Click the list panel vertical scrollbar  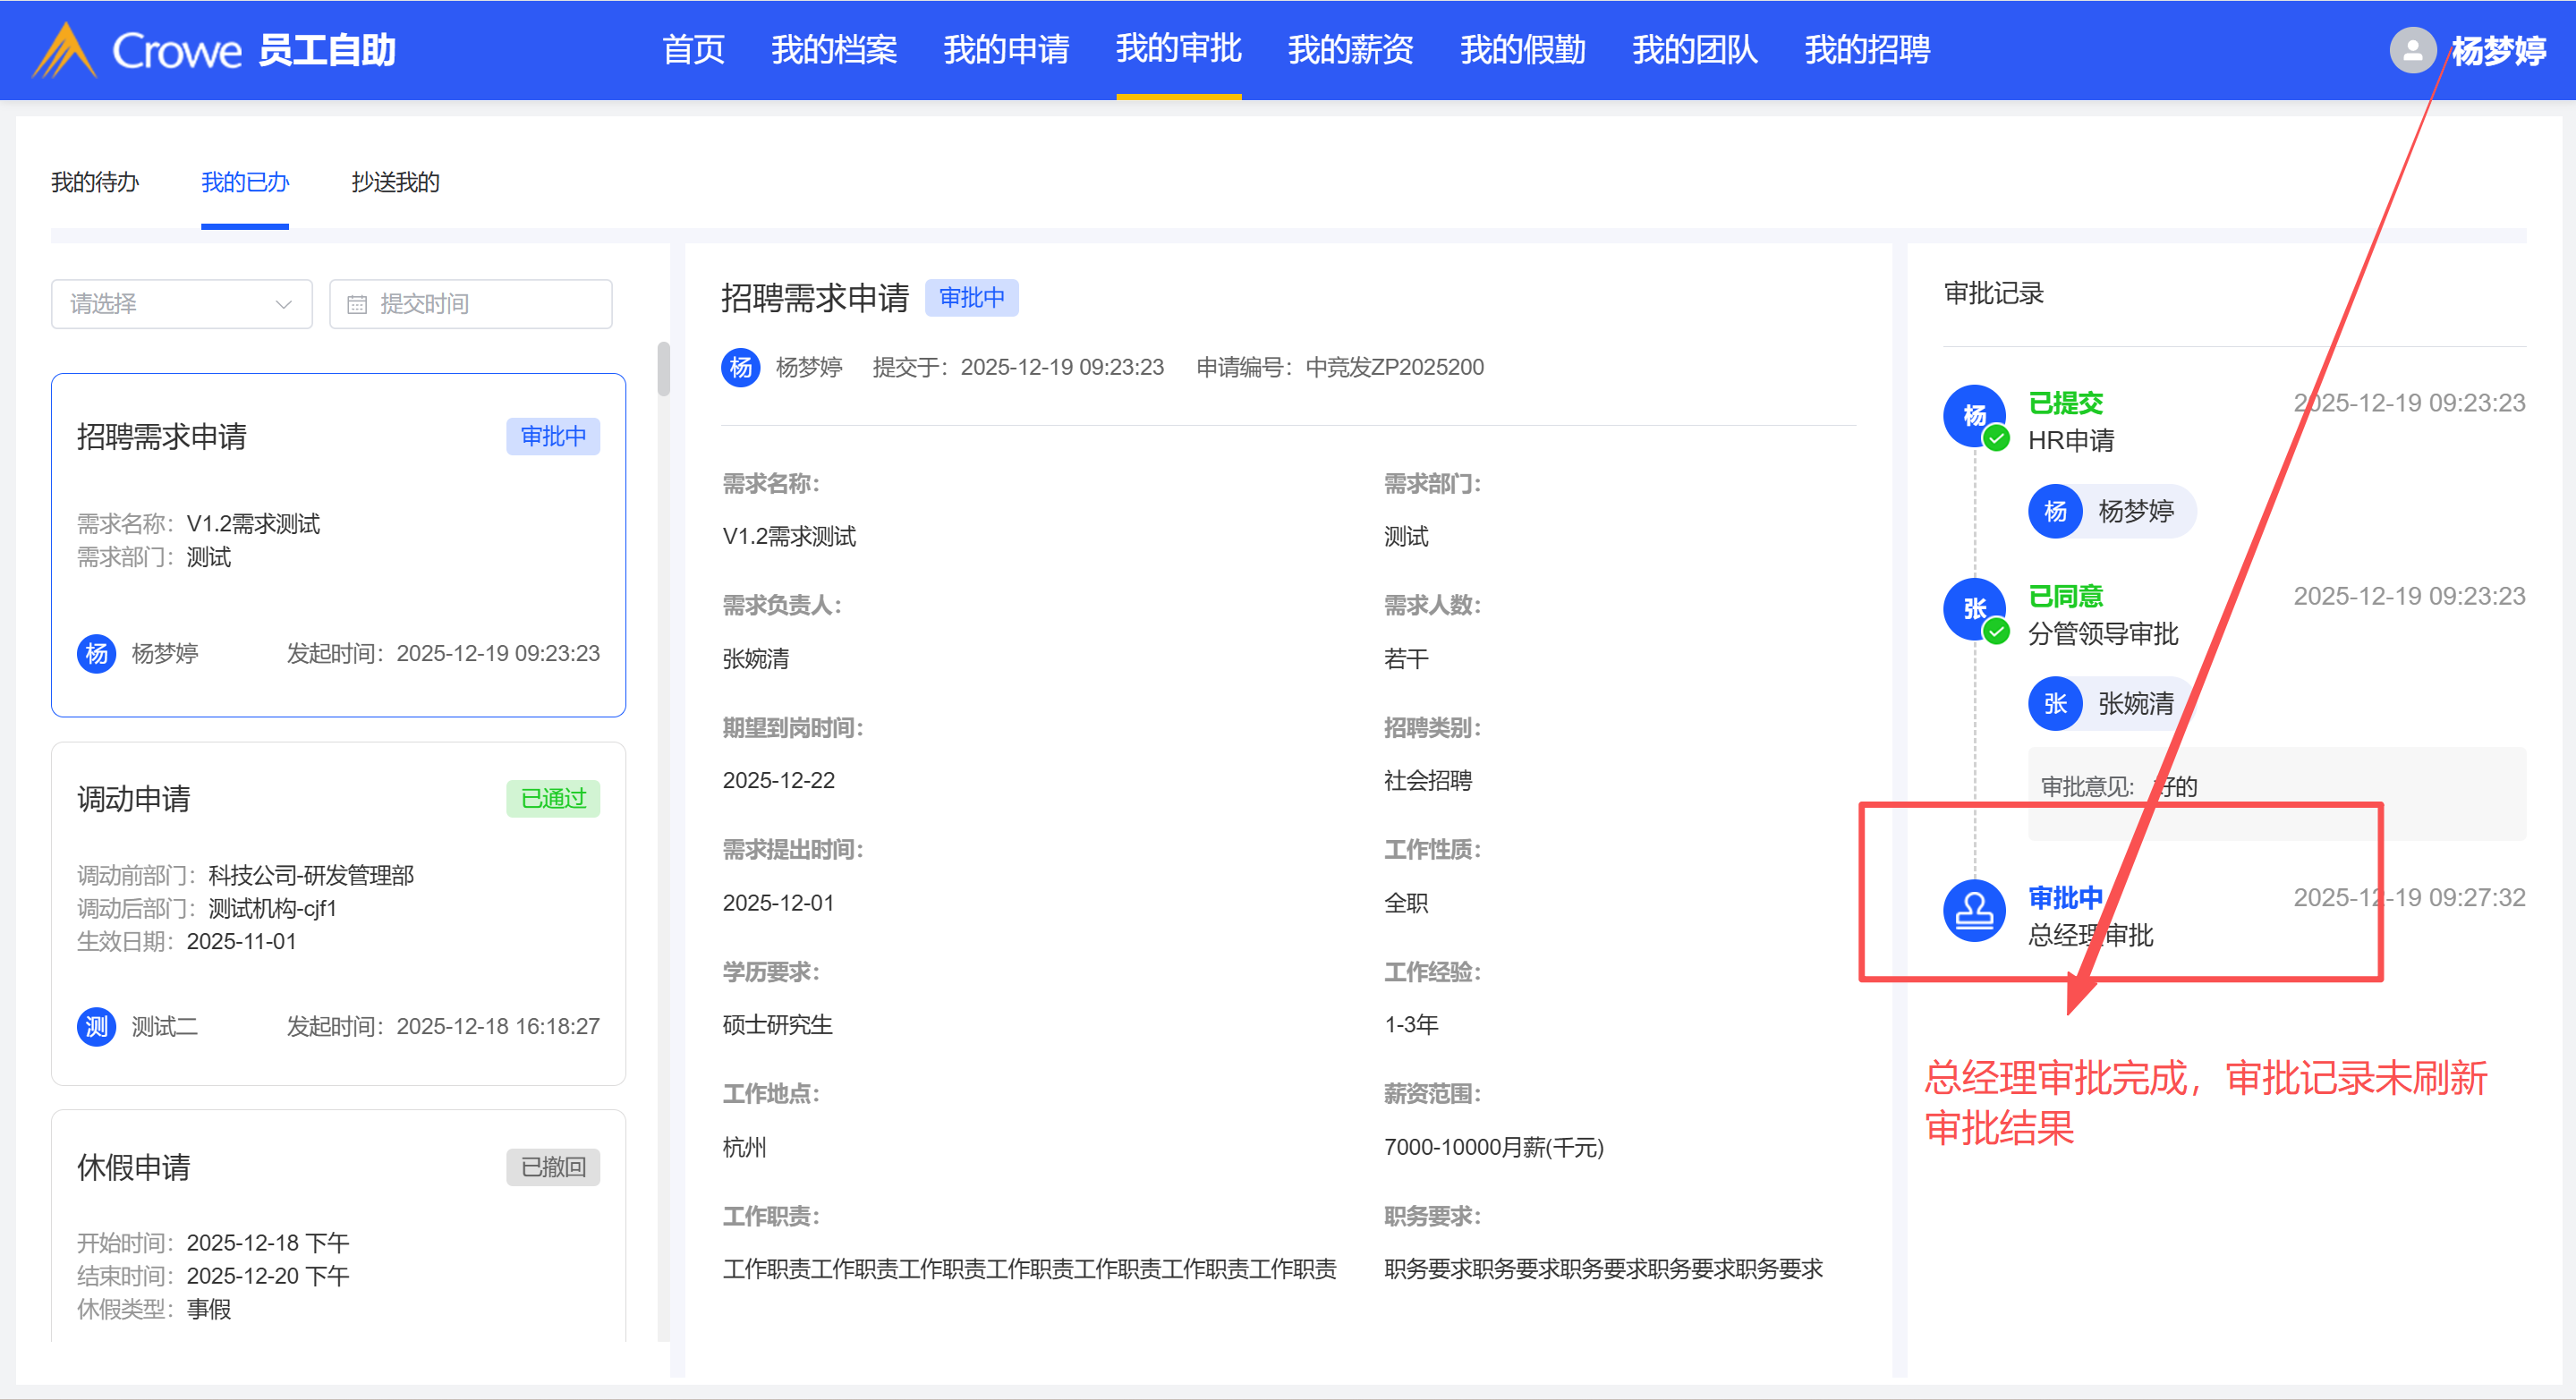click(x=663, y=369)
